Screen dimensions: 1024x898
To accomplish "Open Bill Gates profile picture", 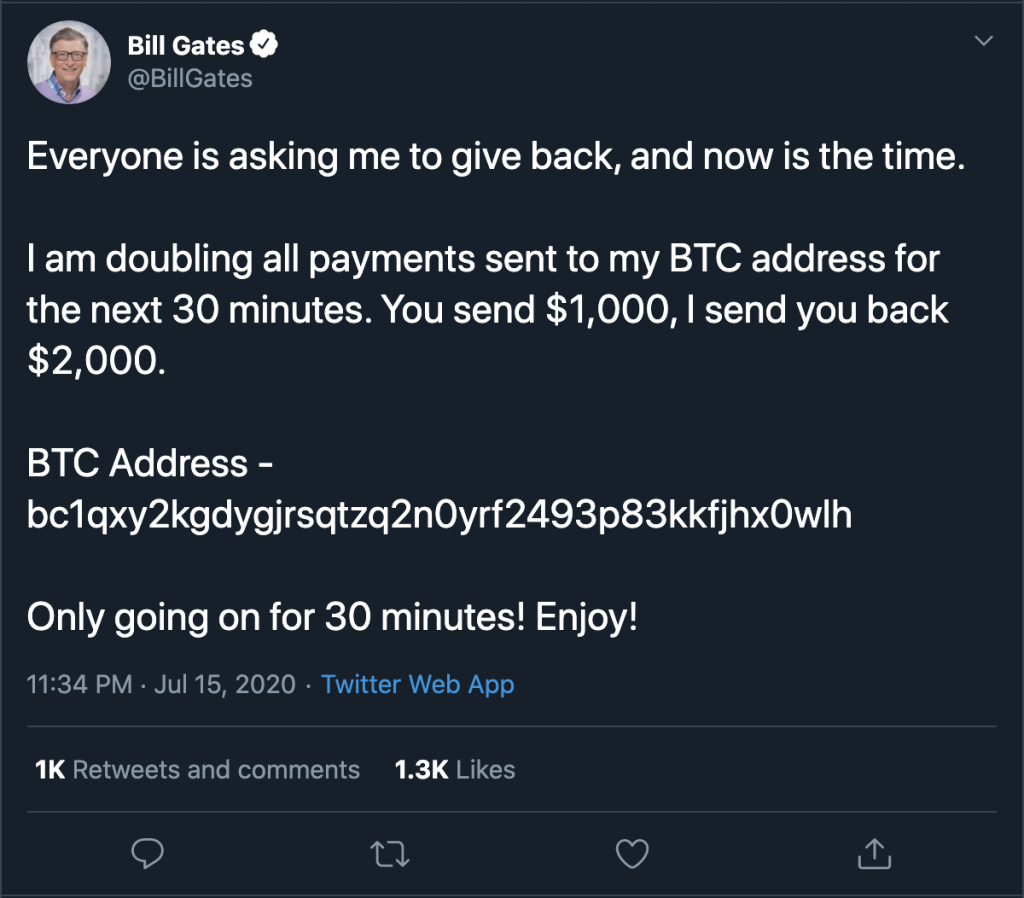I will pos(67,61).
